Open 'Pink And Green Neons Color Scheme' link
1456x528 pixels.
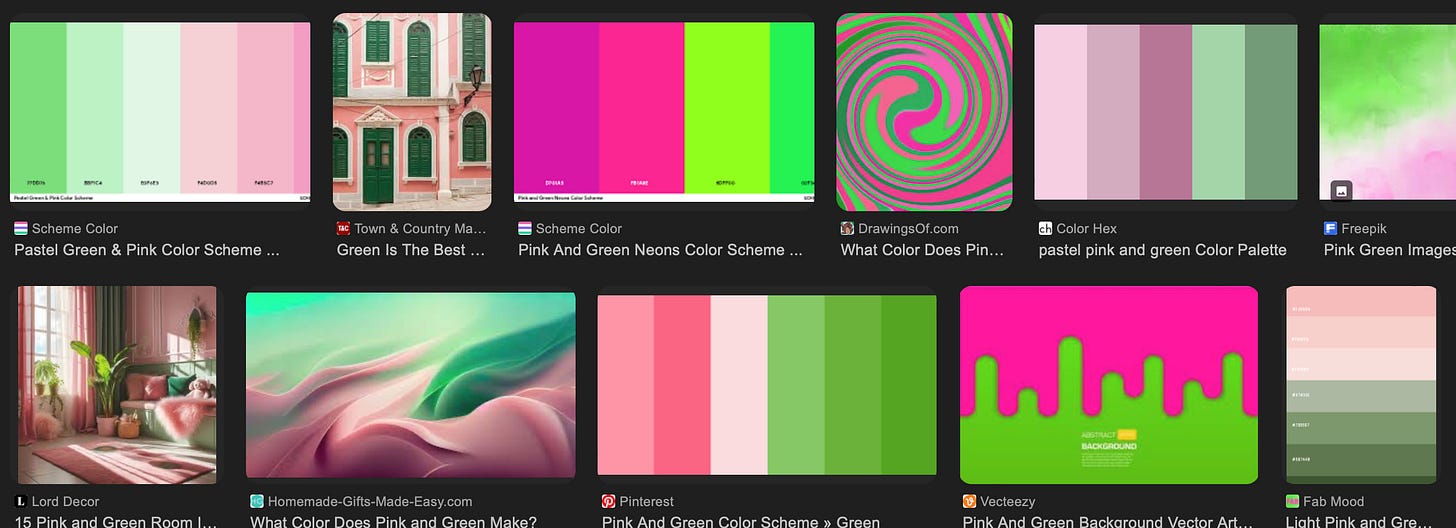660,250
